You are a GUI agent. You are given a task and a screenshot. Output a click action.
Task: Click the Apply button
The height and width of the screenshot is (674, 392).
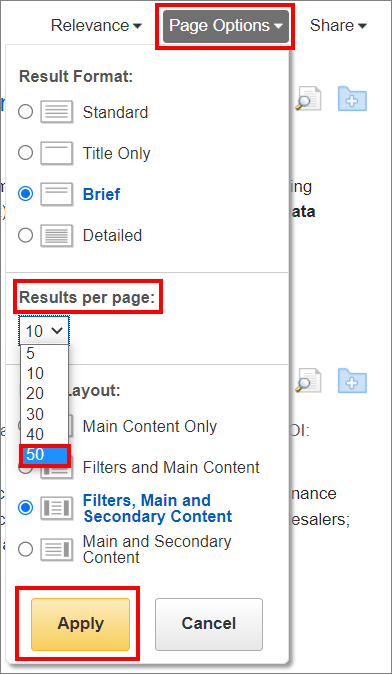pos(80,624)
